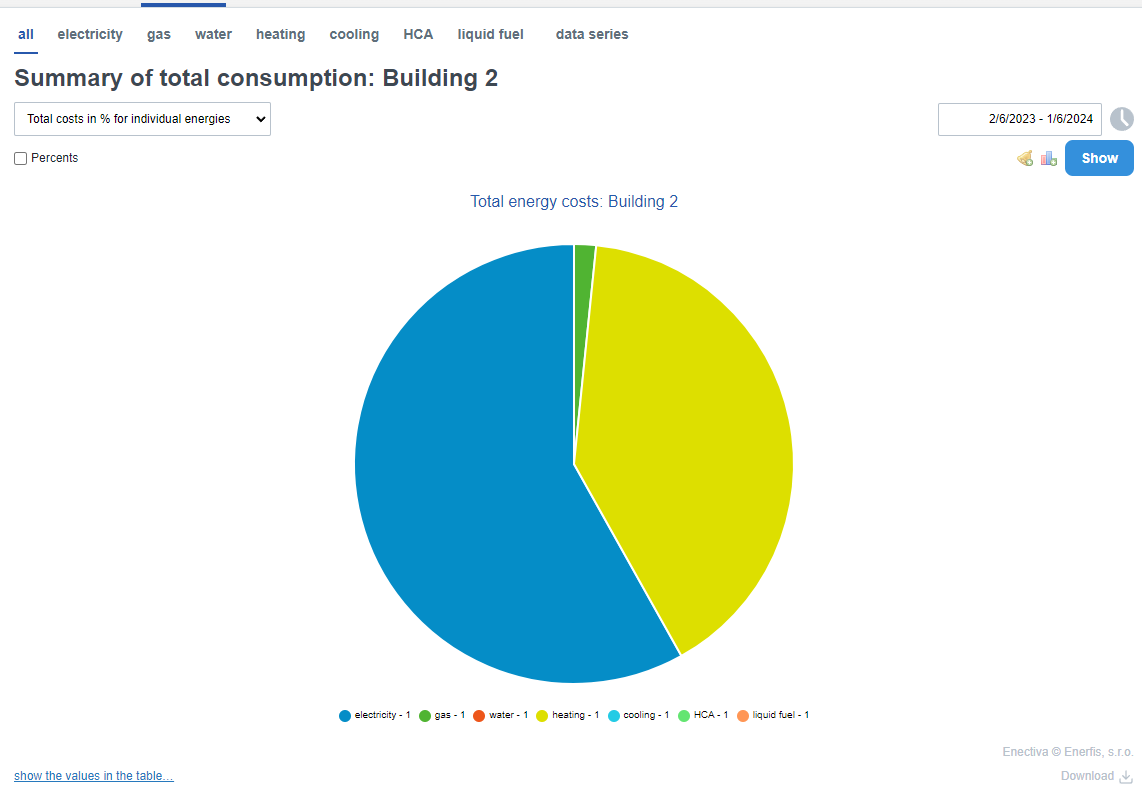Switch to the electricity tab
This screenshot has width=1142, height=793.
tap(90, 34)
